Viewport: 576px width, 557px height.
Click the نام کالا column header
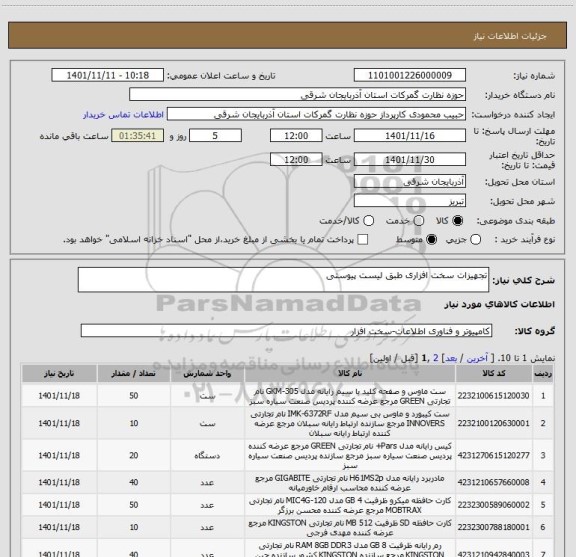point(350,373)
